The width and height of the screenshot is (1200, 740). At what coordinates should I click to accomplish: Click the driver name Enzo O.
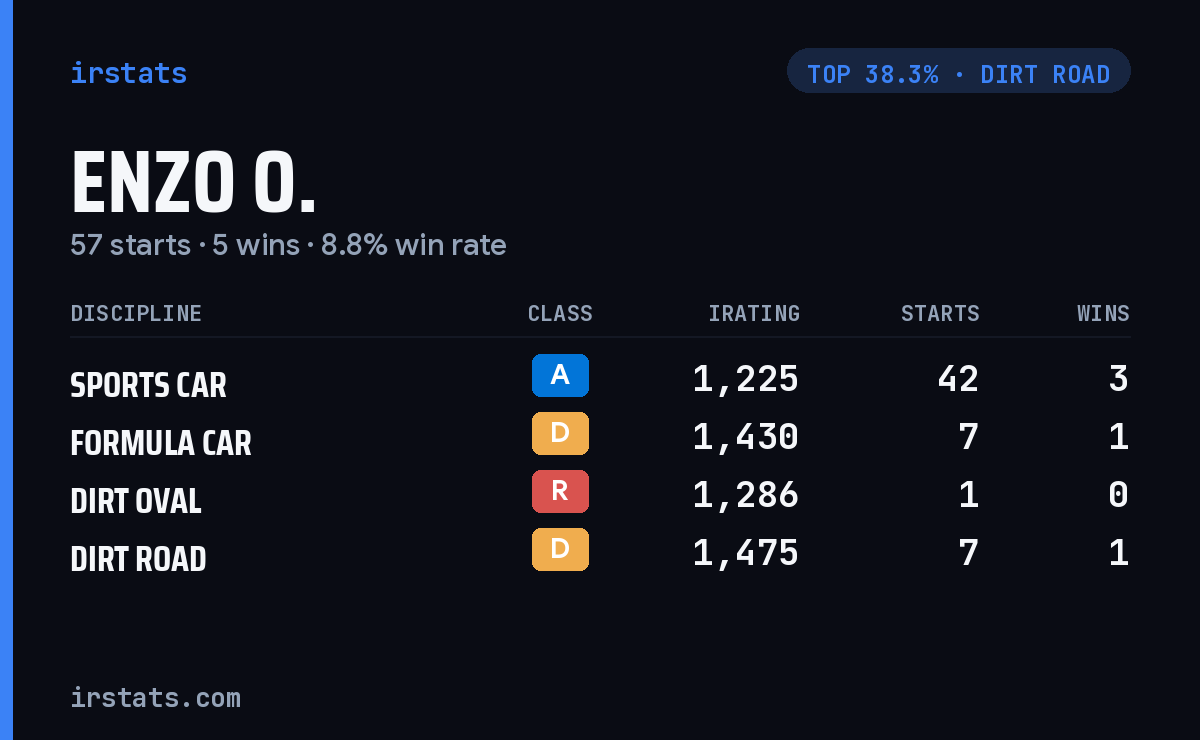pyautogui.click(x=193, y=183)
